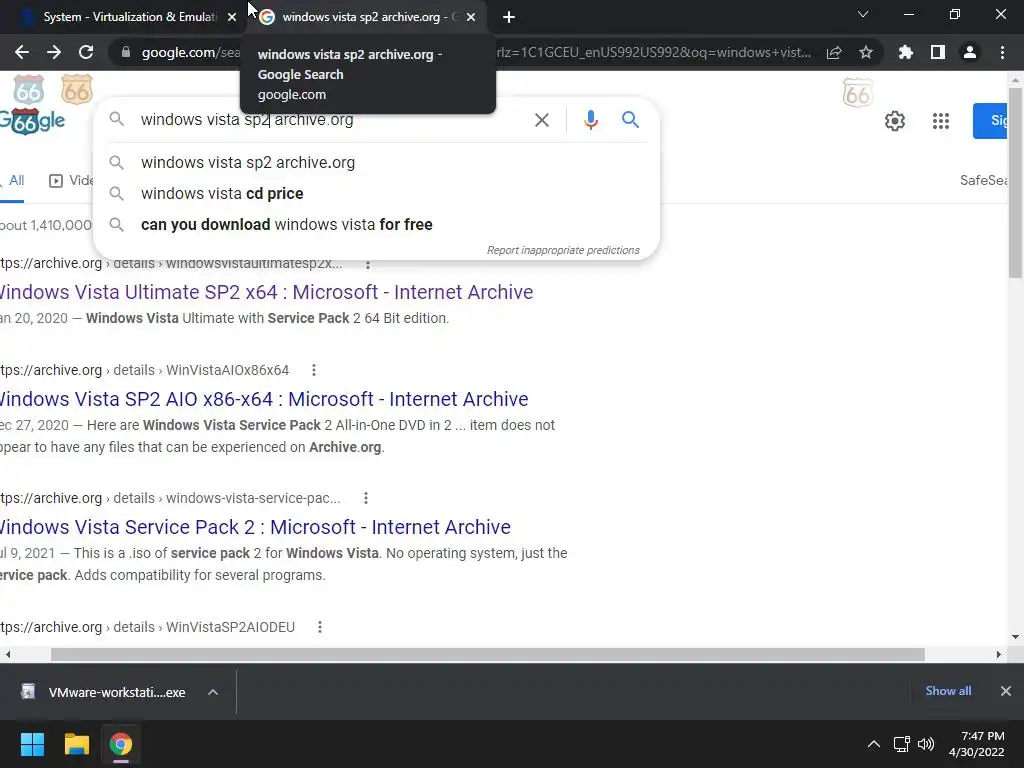Open a new tab with the plus button

(509, 17)
